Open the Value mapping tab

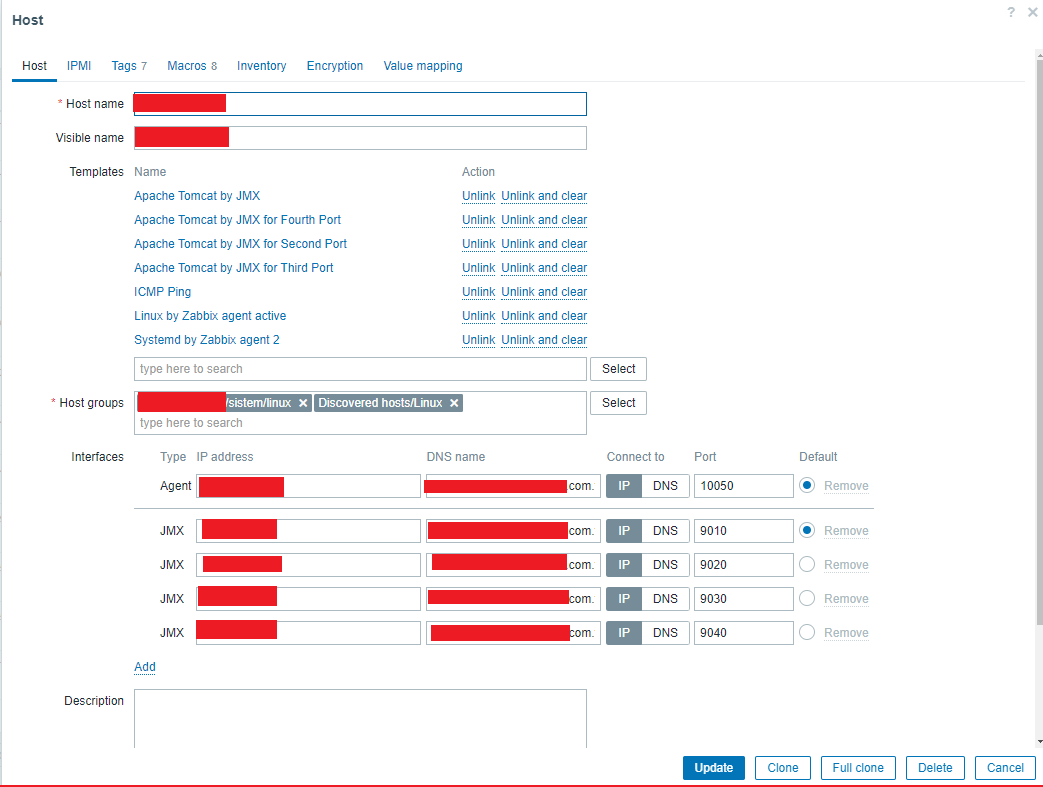point(423,66)
